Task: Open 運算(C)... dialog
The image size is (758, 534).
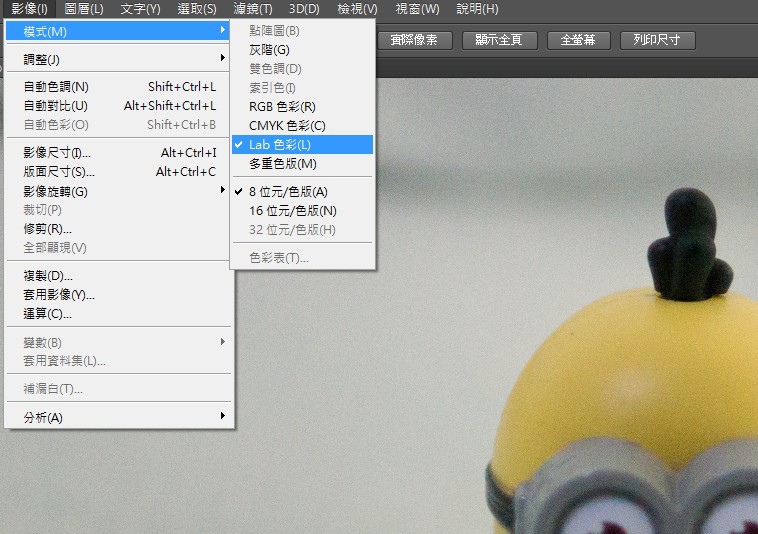Action: pyautogui.click(x=117, y=314)
